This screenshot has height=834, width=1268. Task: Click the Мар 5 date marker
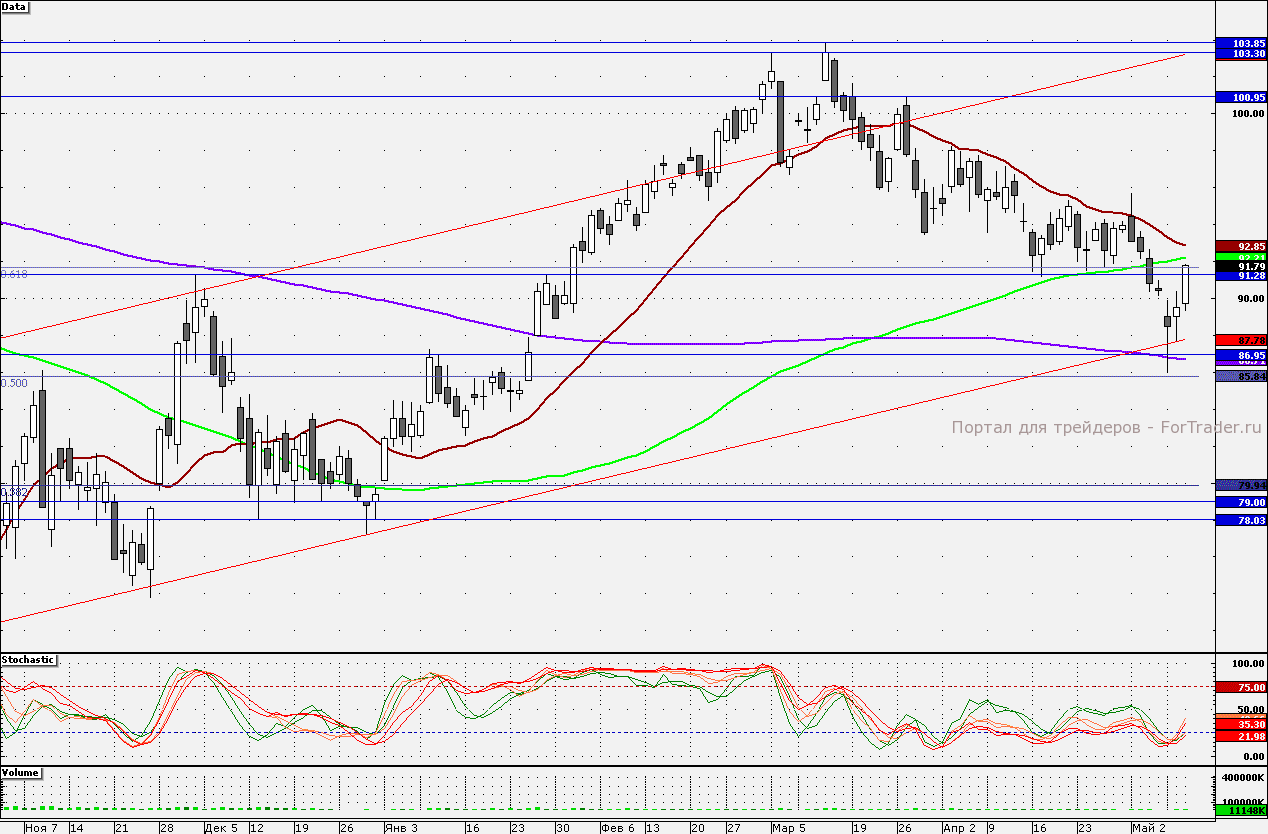click(x=789, y=828)
